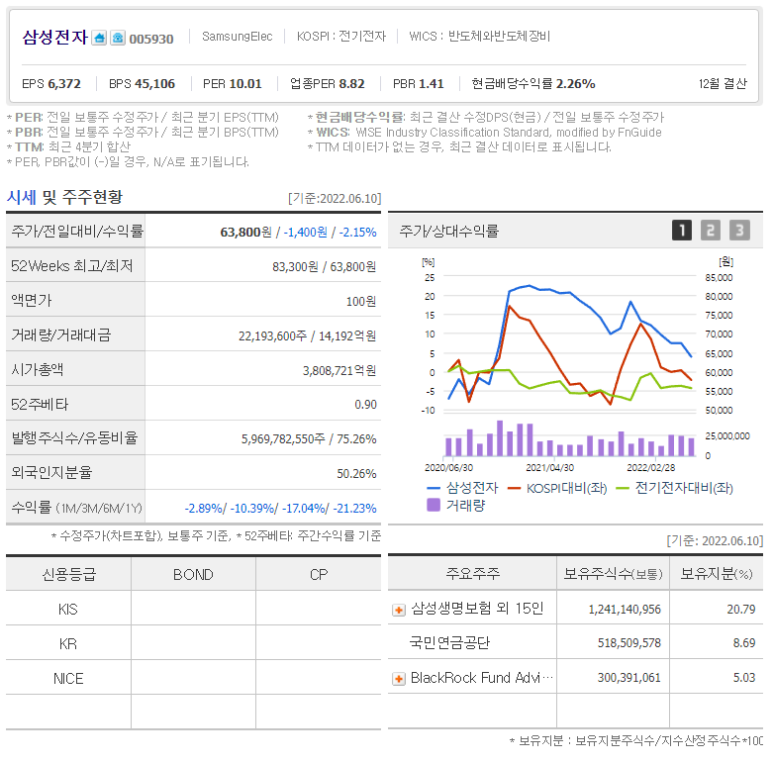Switch to chart tab 3
773x763 pixels.
coord(739,230)
